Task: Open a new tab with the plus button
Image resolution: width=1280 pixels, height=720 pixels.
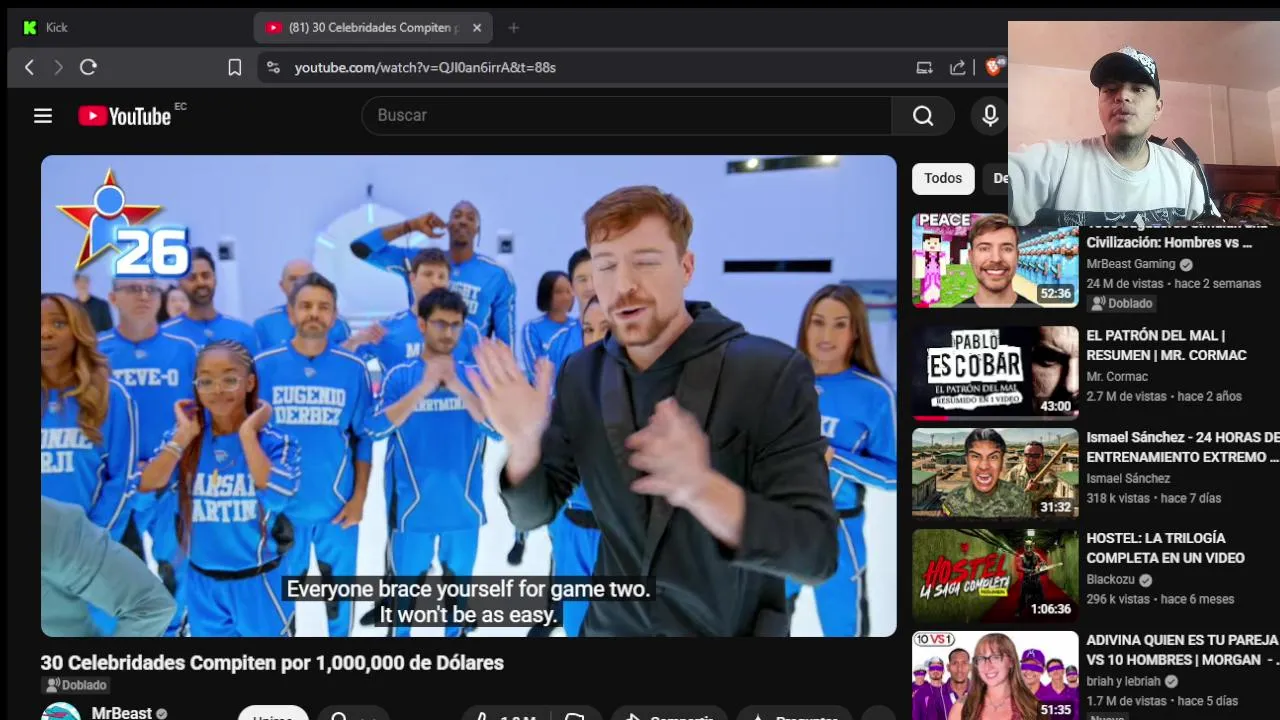Action: click(513, 28)
